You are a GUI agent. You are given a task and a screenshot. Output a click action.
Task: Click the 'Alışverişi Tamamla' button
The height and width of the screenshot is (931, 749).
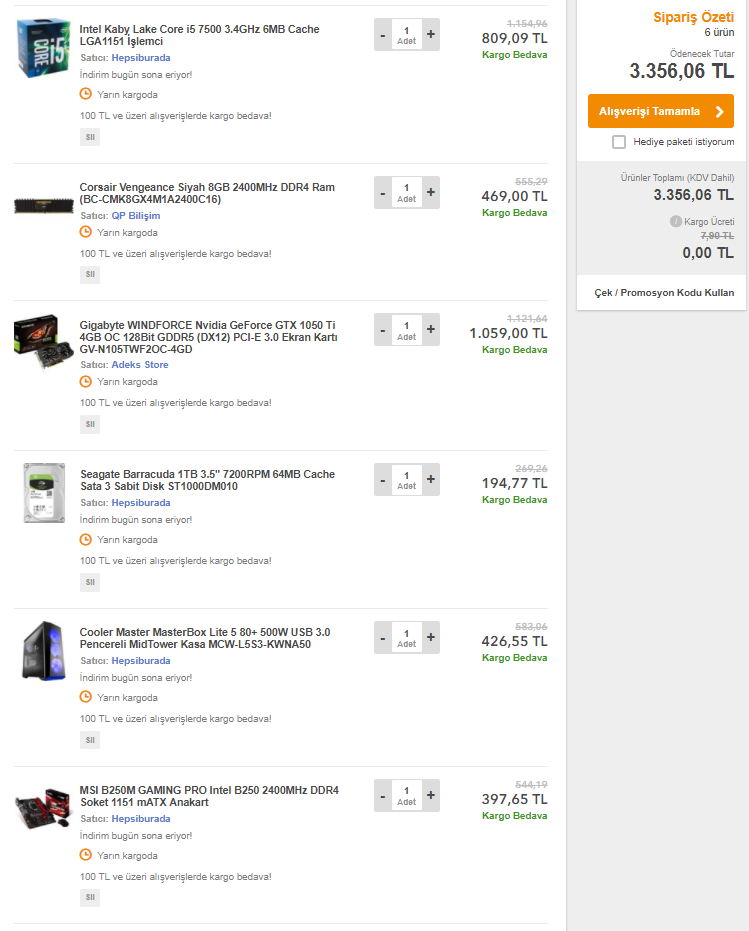[x=660, y=111]
